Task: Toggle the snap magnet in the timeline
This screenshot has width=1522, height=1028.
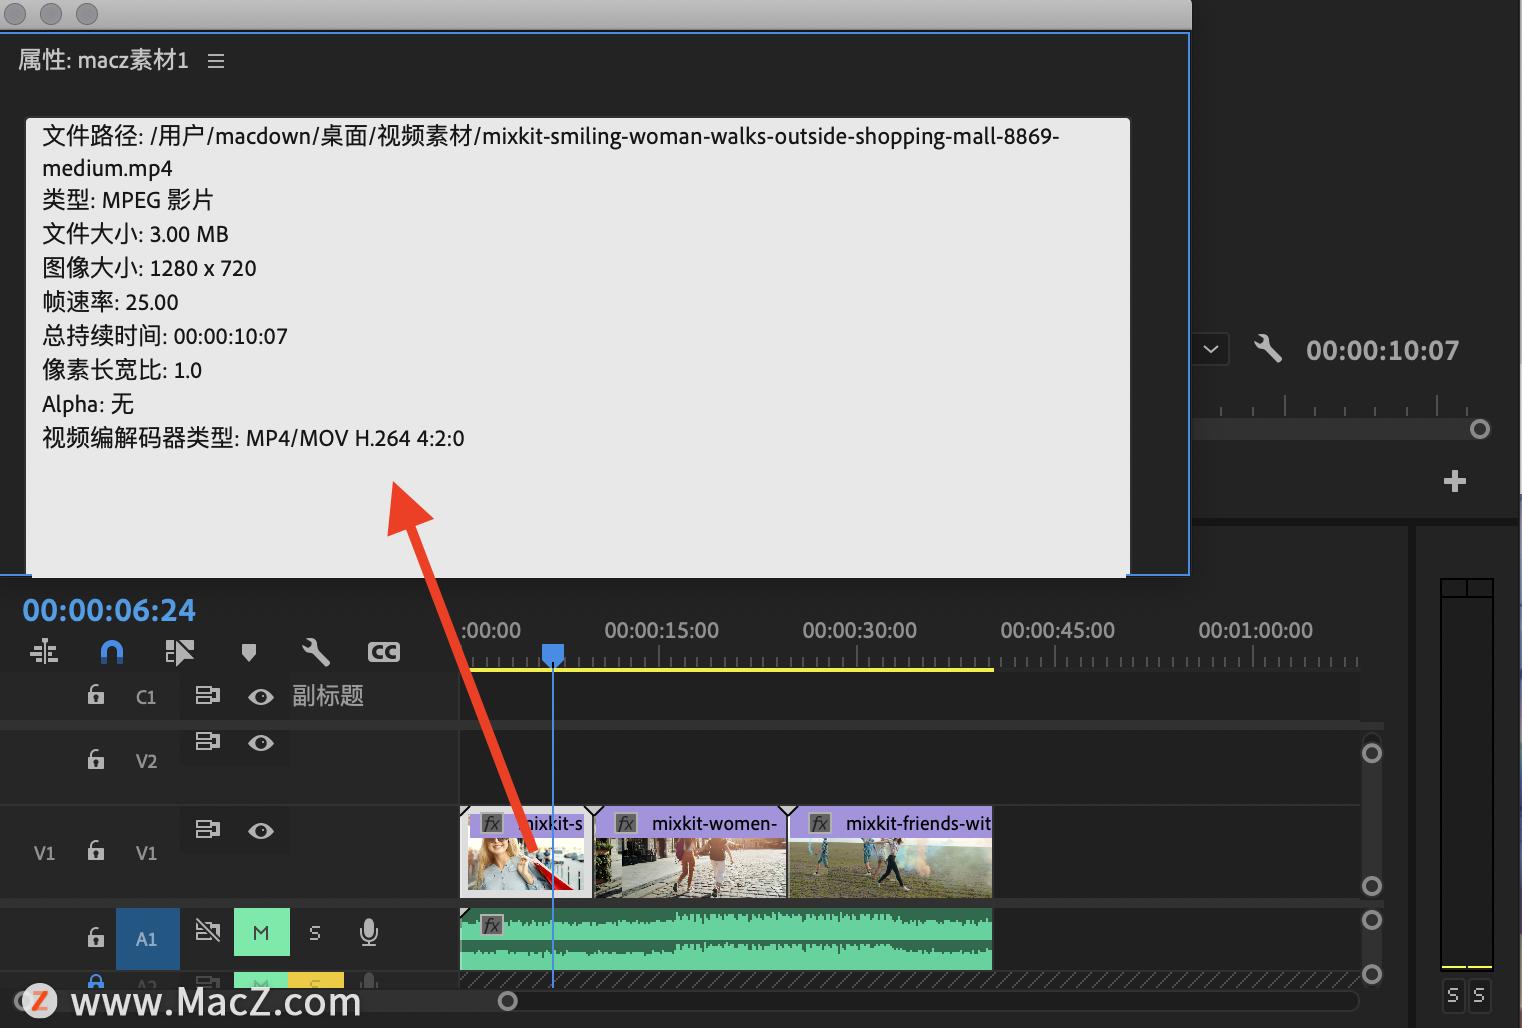Action: tap(112, 653)
